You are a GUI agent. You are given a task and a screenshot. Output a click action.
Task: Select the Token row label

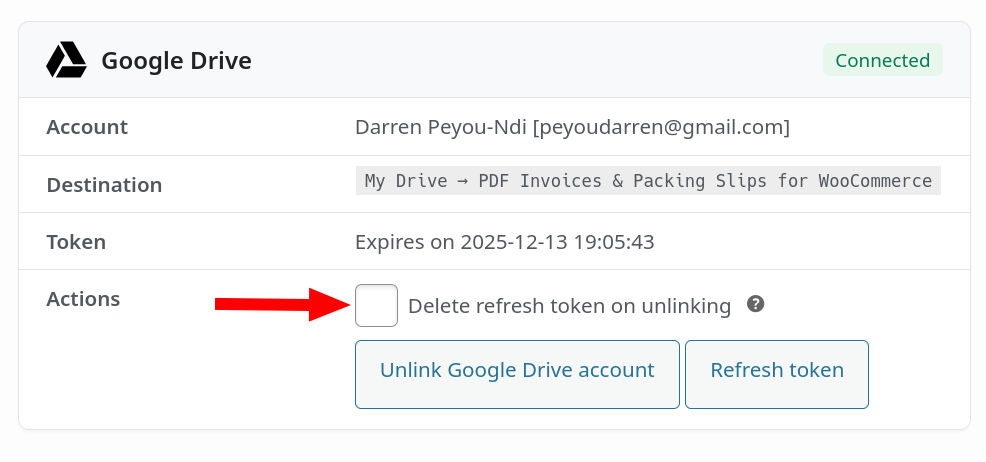[76, 242]
